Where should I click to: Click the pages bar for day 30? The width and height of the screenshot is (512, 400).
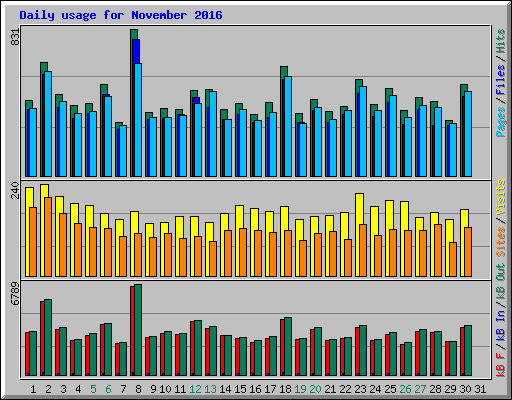468,134
